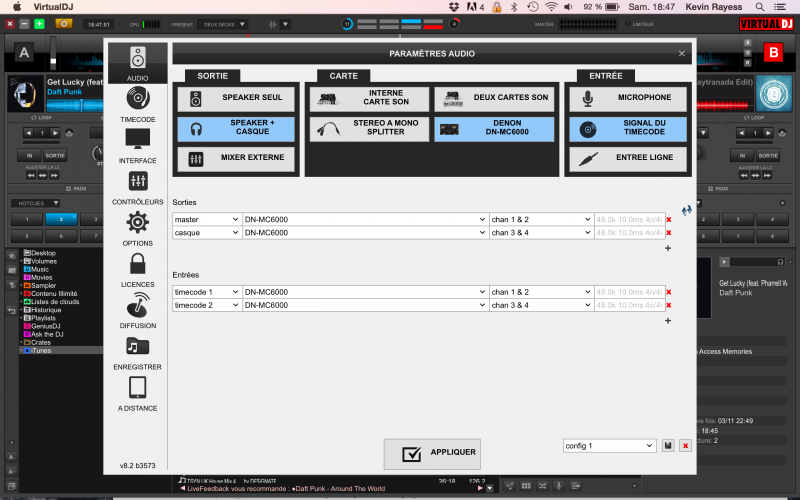Select ENTREE LIGNE input option
The height and width of the screenshot is (500, 800).
coord(628,158)
